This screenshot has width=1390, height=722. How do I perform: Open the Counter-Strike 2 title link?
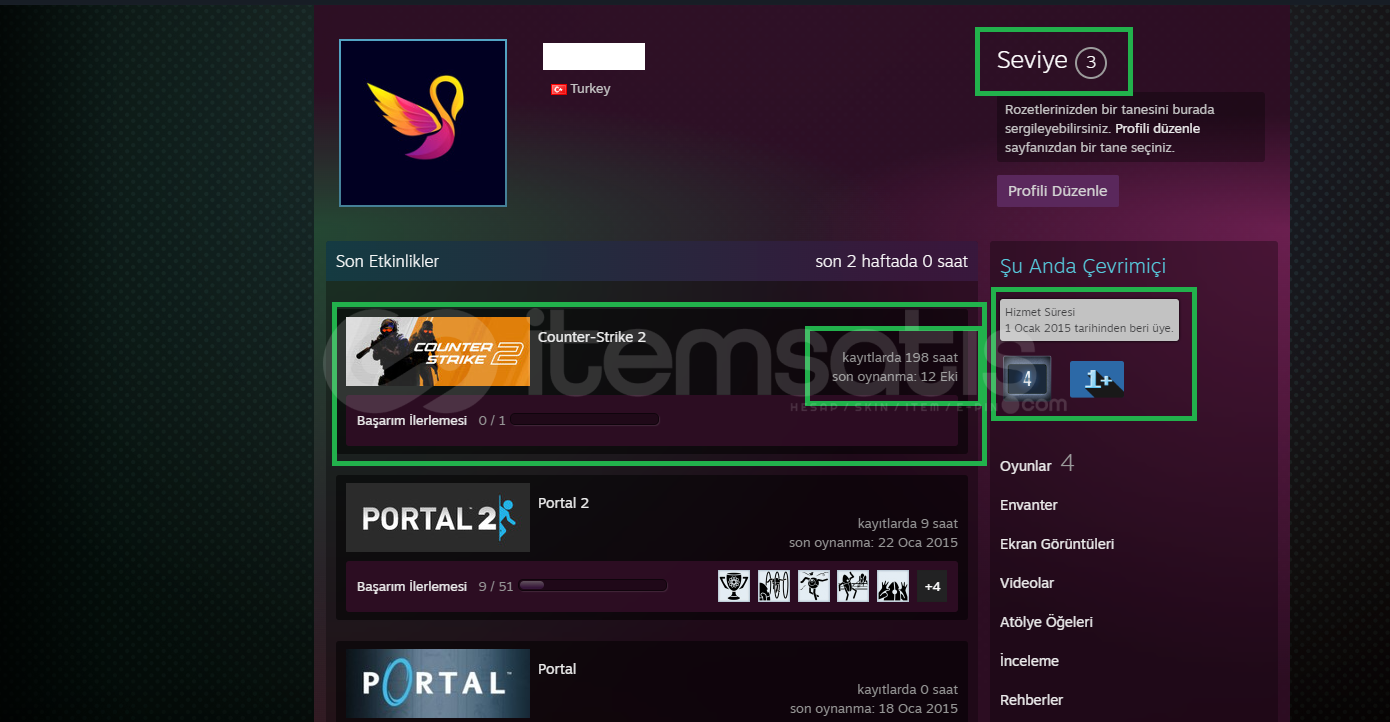coord(592,337)
